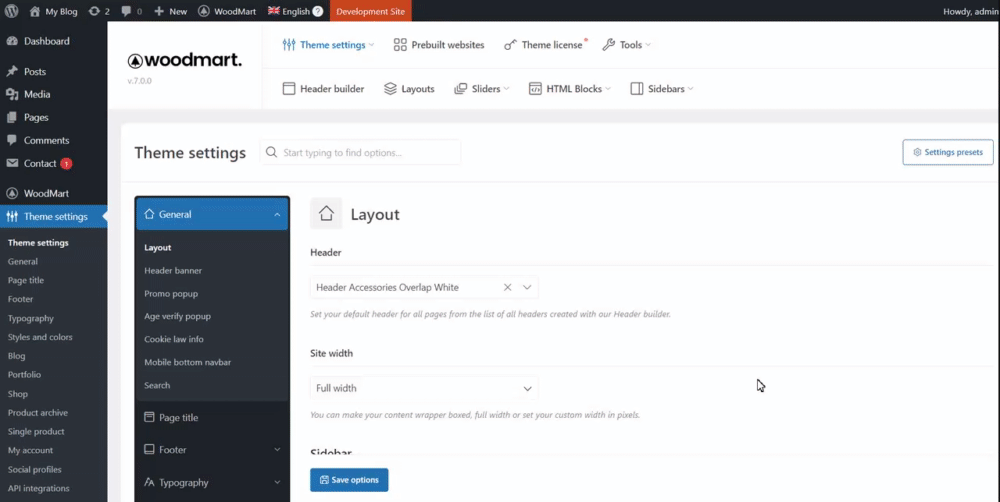Open Settings presets button
The image size is (1000, 502).
(948, 152)
